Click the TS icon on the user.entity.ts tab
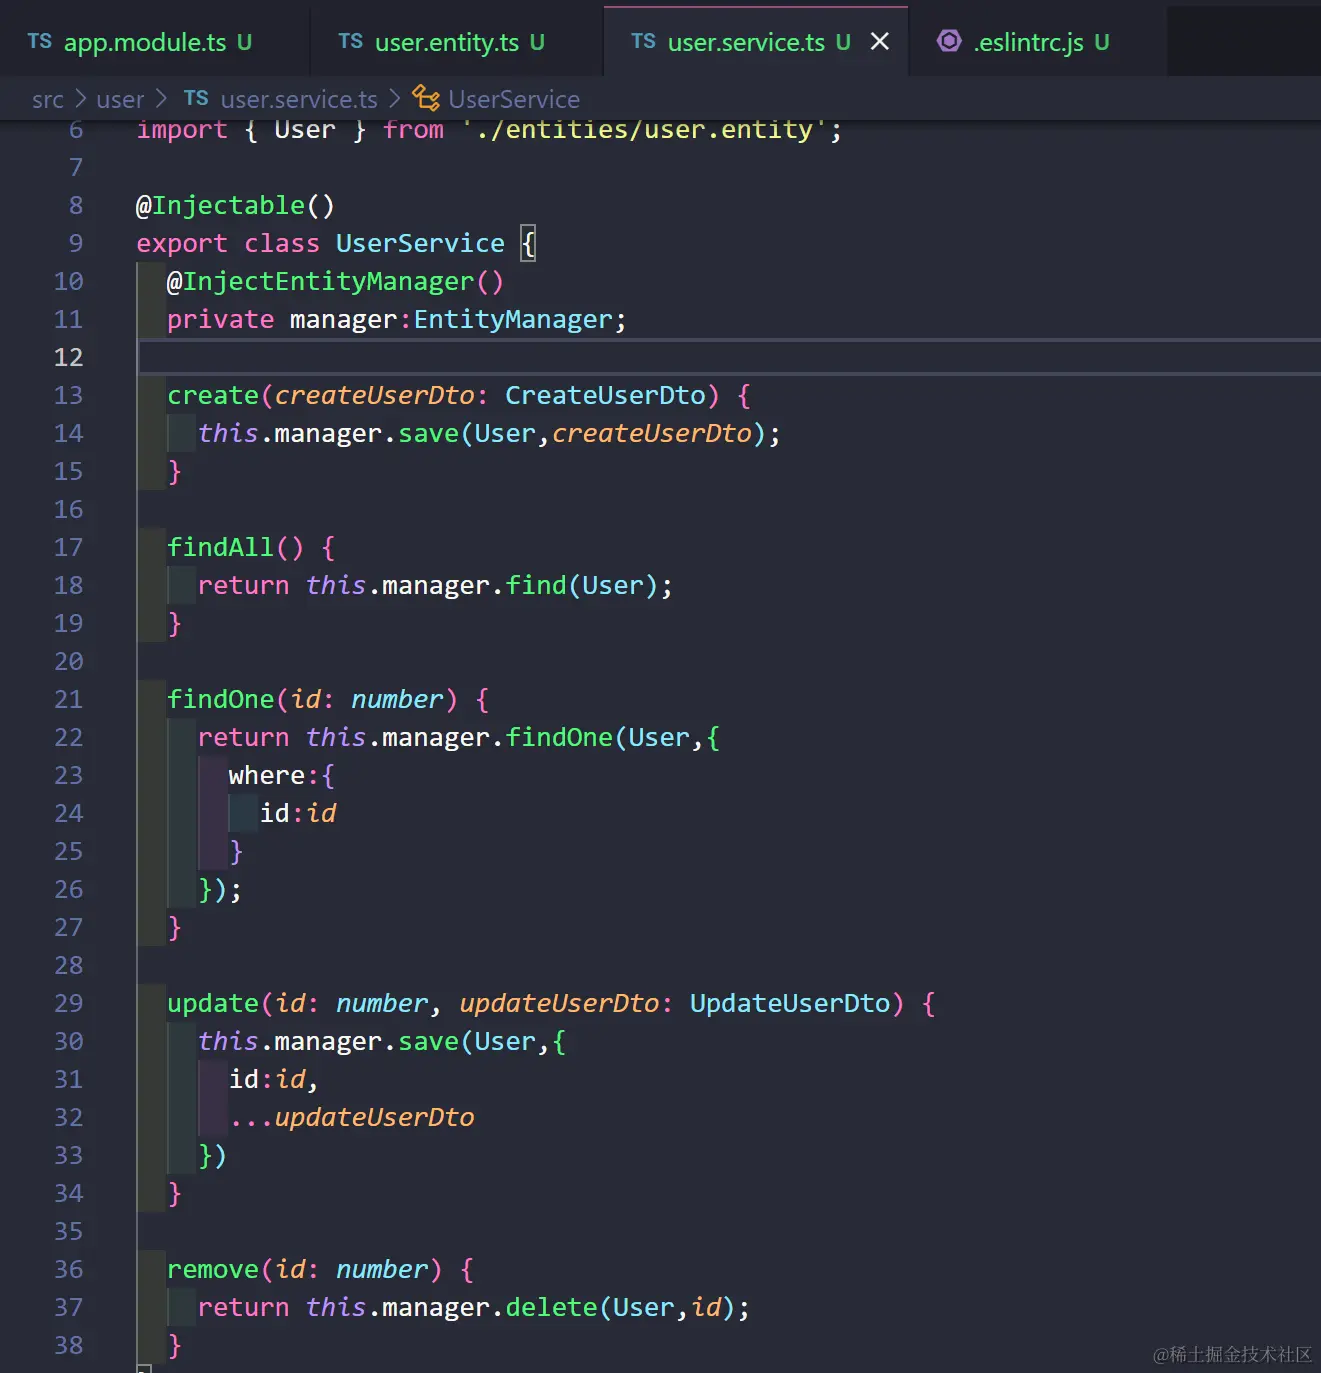This screenshot has width=1321, height=1373. click(x=351, y=41)
